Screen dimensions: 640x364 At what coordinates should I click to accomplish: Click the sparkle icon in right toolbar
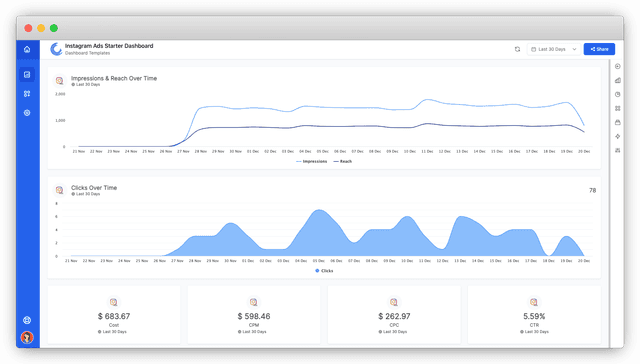click(618, 136)
